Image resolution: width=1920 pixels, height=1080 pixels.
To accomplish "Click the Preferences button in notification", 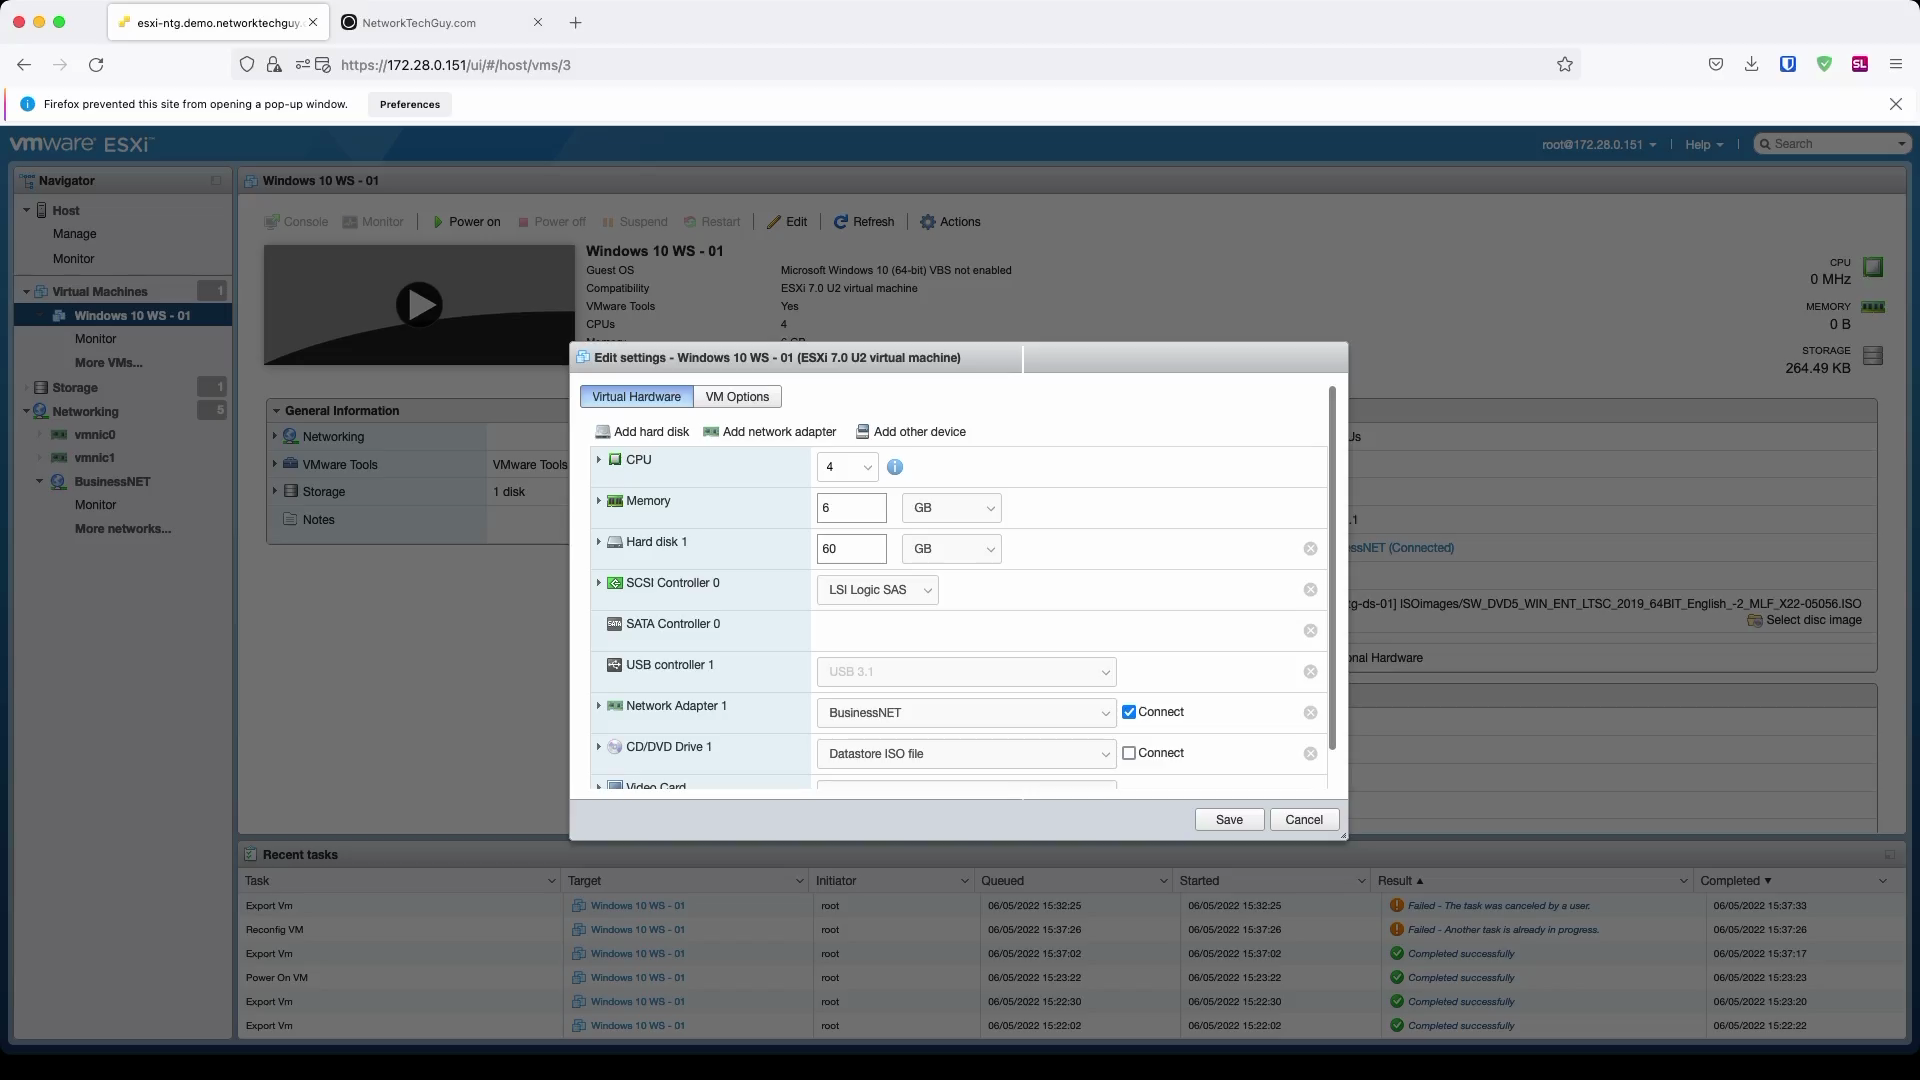I will 410,104.
